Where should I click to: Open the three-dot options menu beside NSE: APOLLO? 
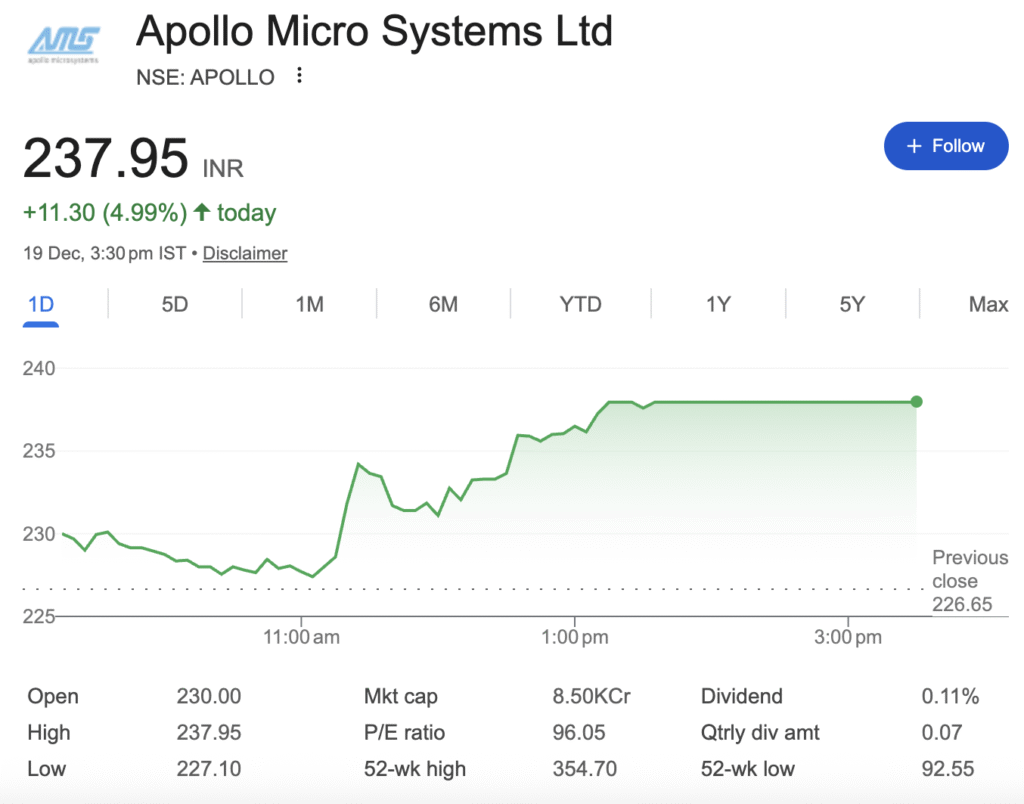click(x=299, y=76)
